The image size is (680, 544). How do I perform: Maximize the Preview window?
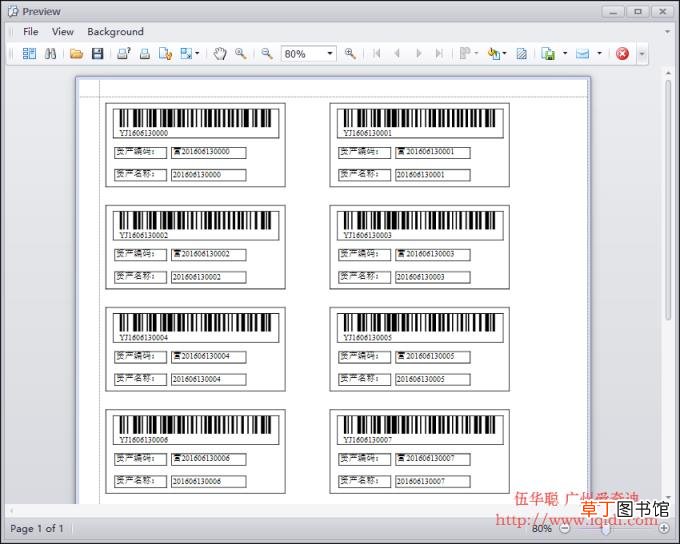(638, 12)
